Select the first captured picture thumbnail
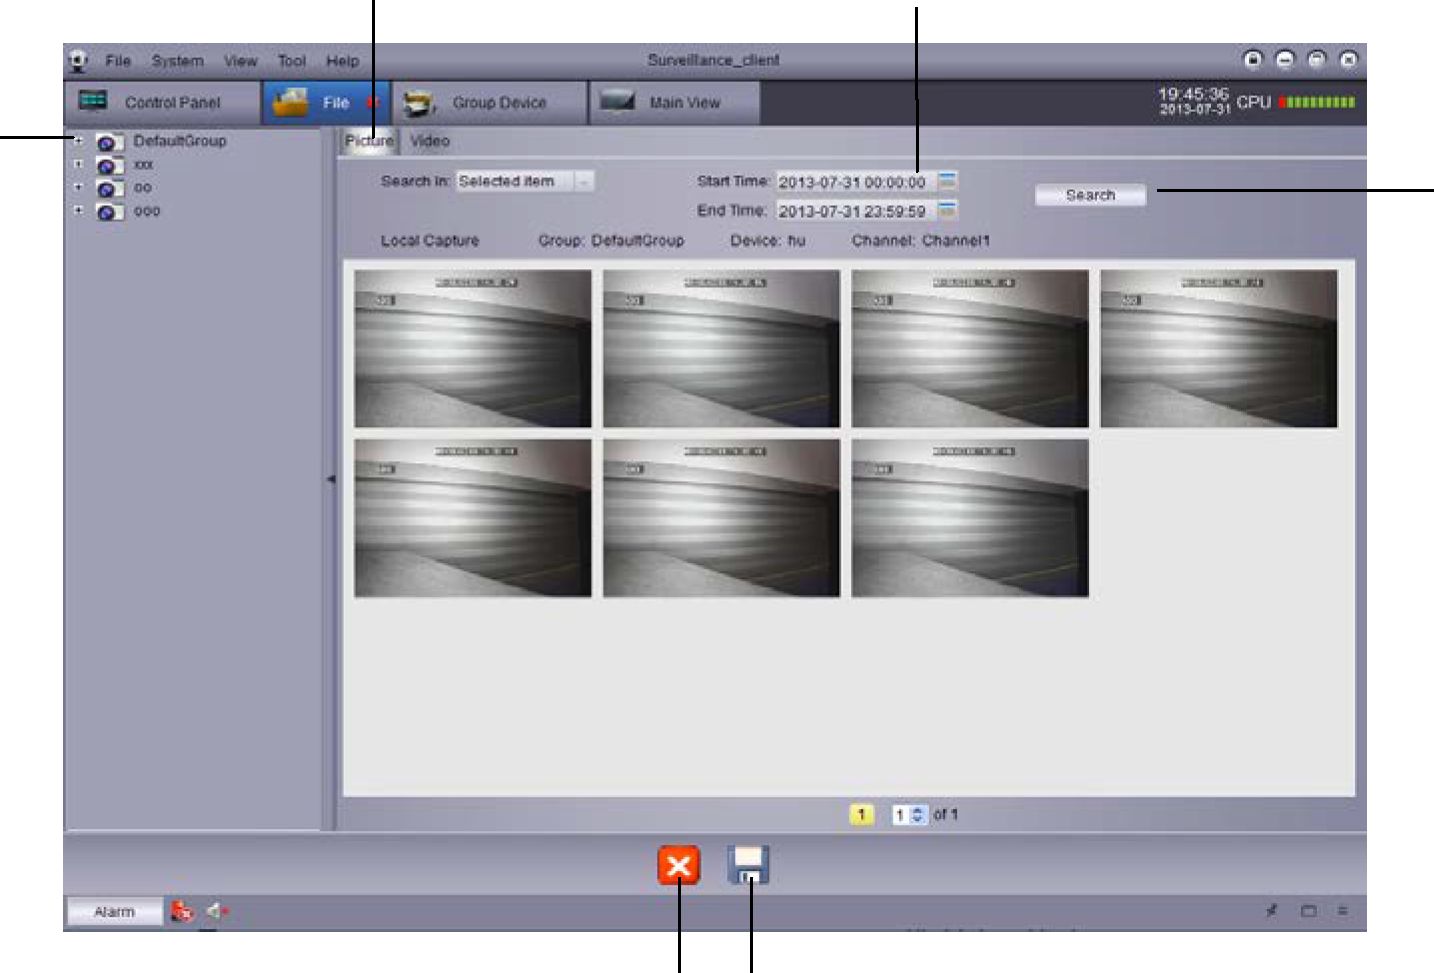1434x973 pixels. click(472, 348)
